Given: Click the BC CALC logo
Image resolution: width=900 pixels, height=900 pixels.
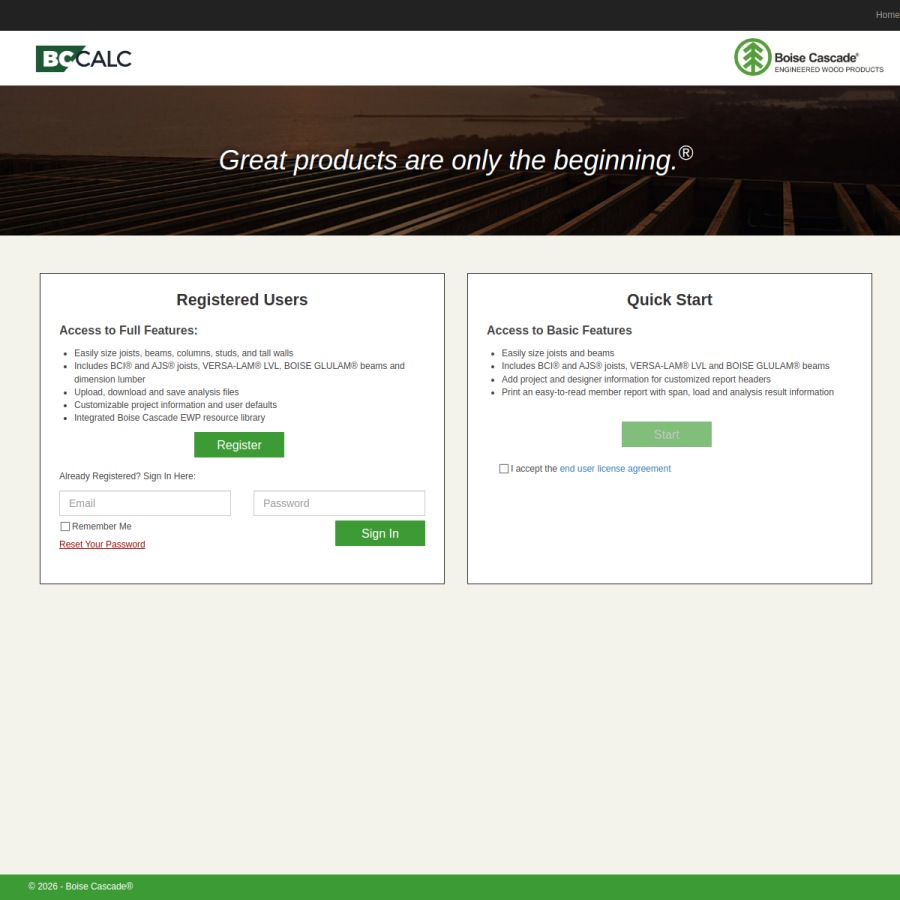Looking at the screenshot, I should pos(84,59).
